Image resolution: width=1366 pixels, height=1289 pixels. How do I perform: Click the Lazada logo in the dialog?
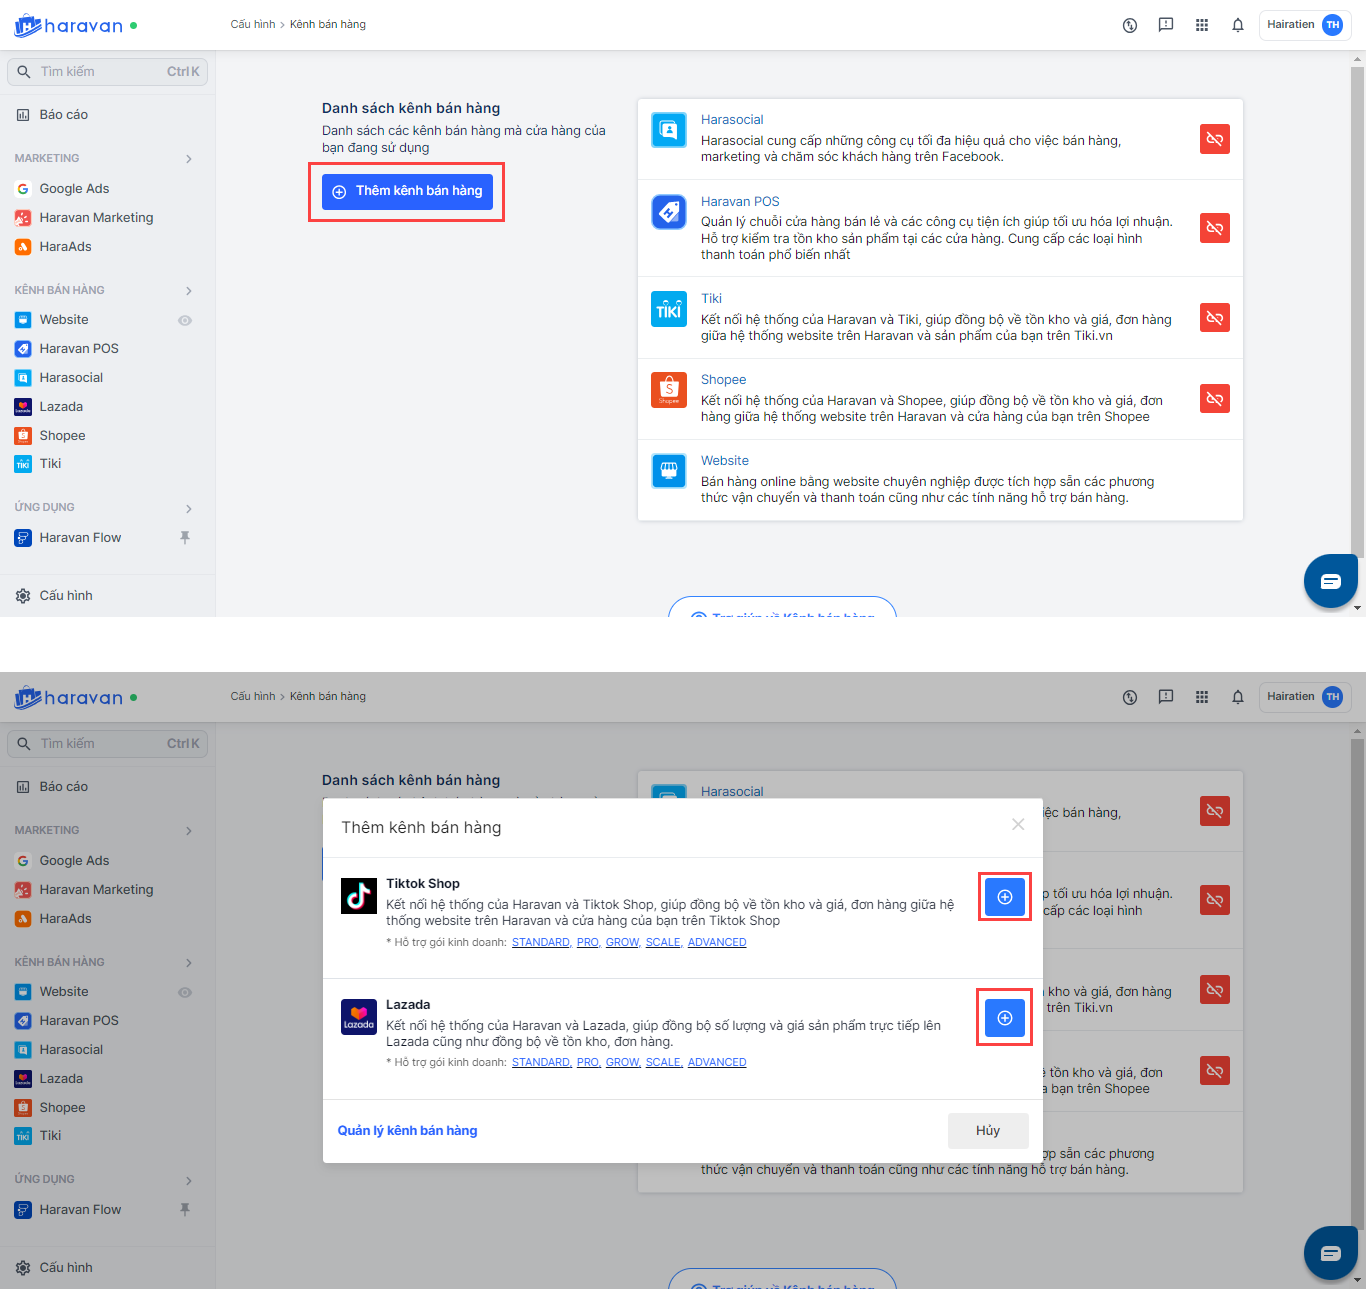pyautogui.click(x=359, y=1017)
